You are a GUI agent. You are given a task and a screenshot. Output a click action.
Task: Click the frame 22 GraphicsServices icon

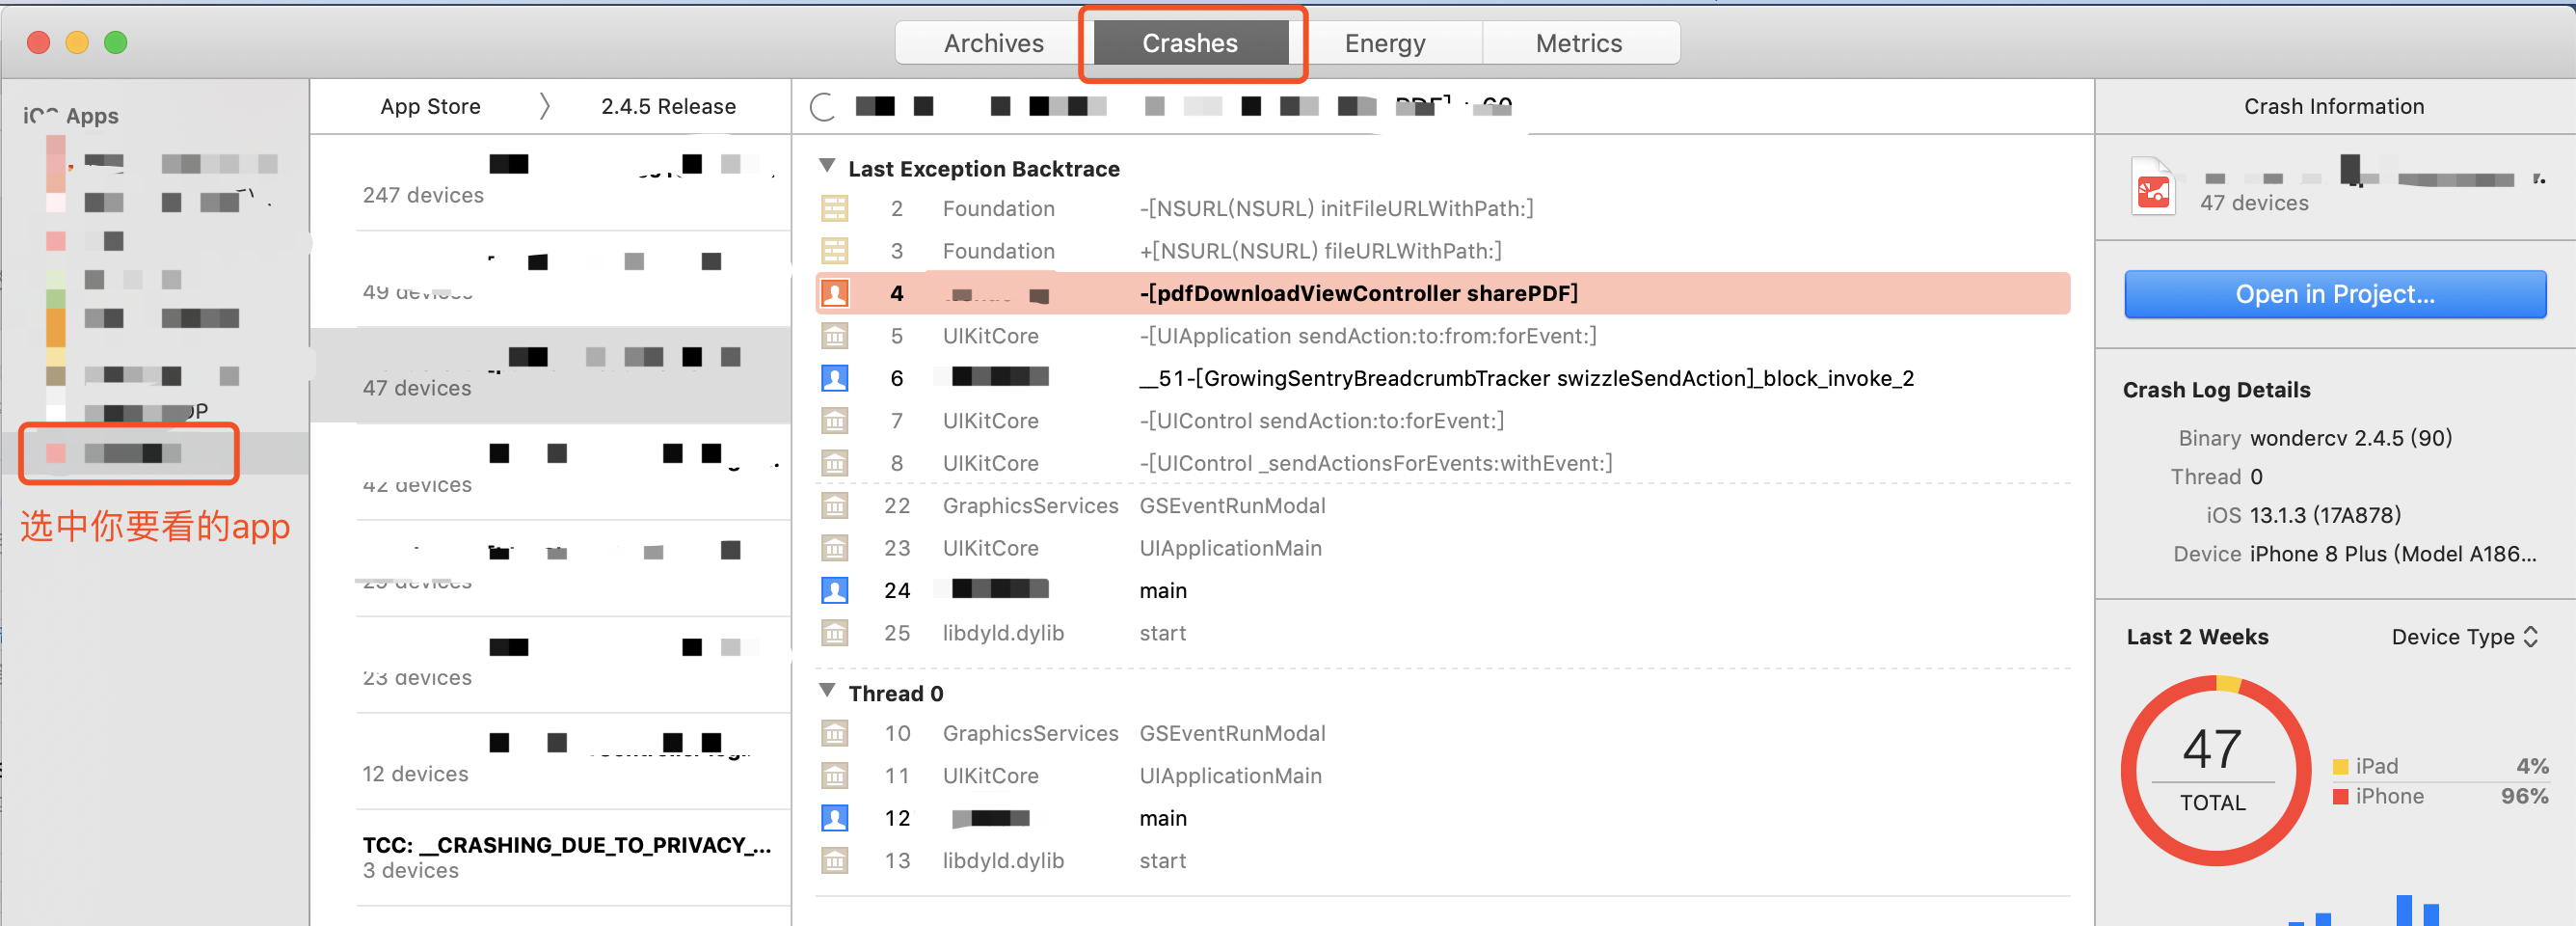835,506
